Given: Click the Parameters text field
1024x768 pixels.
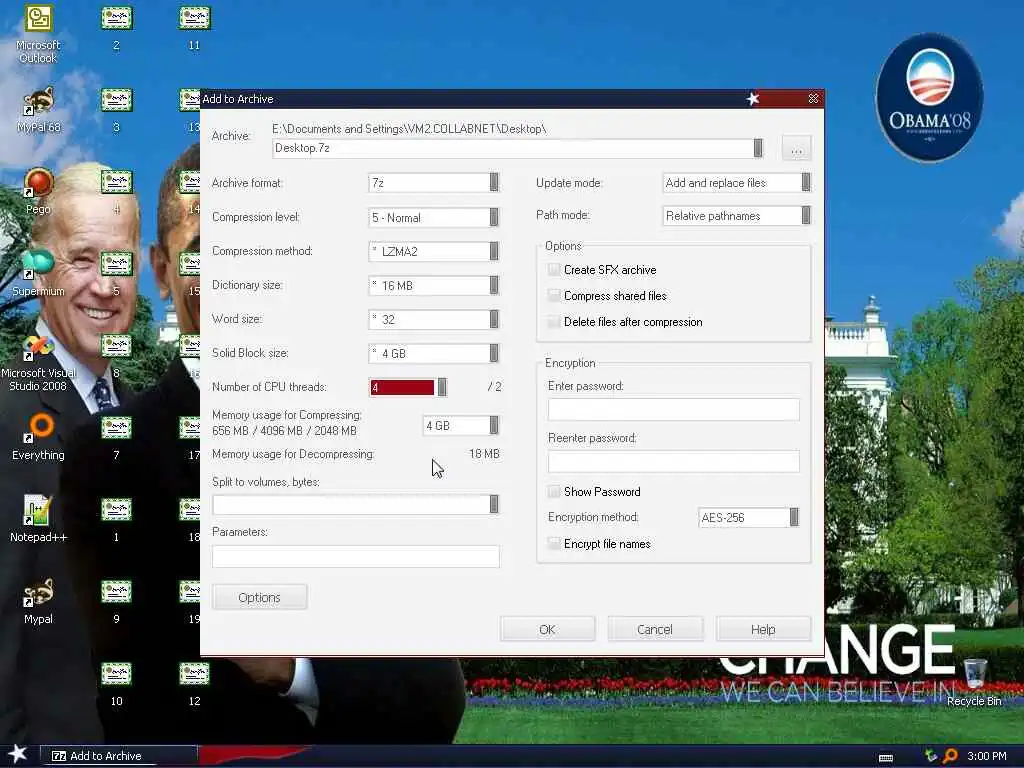Looking at the screenshot, I should [356, 556].
